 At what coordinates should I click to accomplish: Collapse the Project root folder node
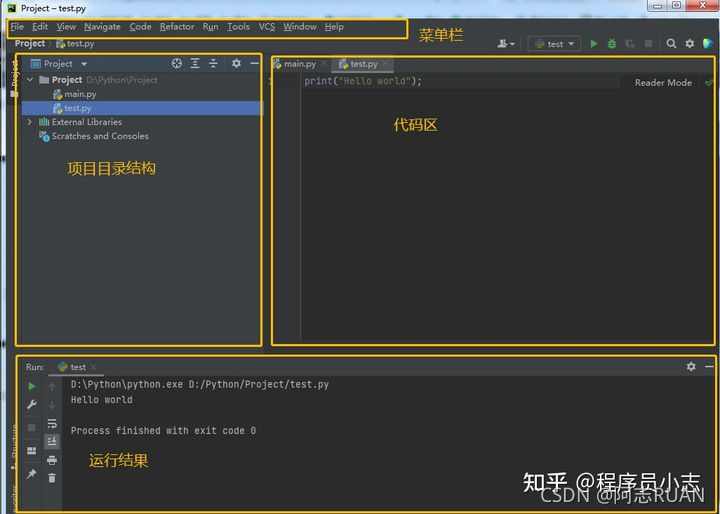coord(30,80)
